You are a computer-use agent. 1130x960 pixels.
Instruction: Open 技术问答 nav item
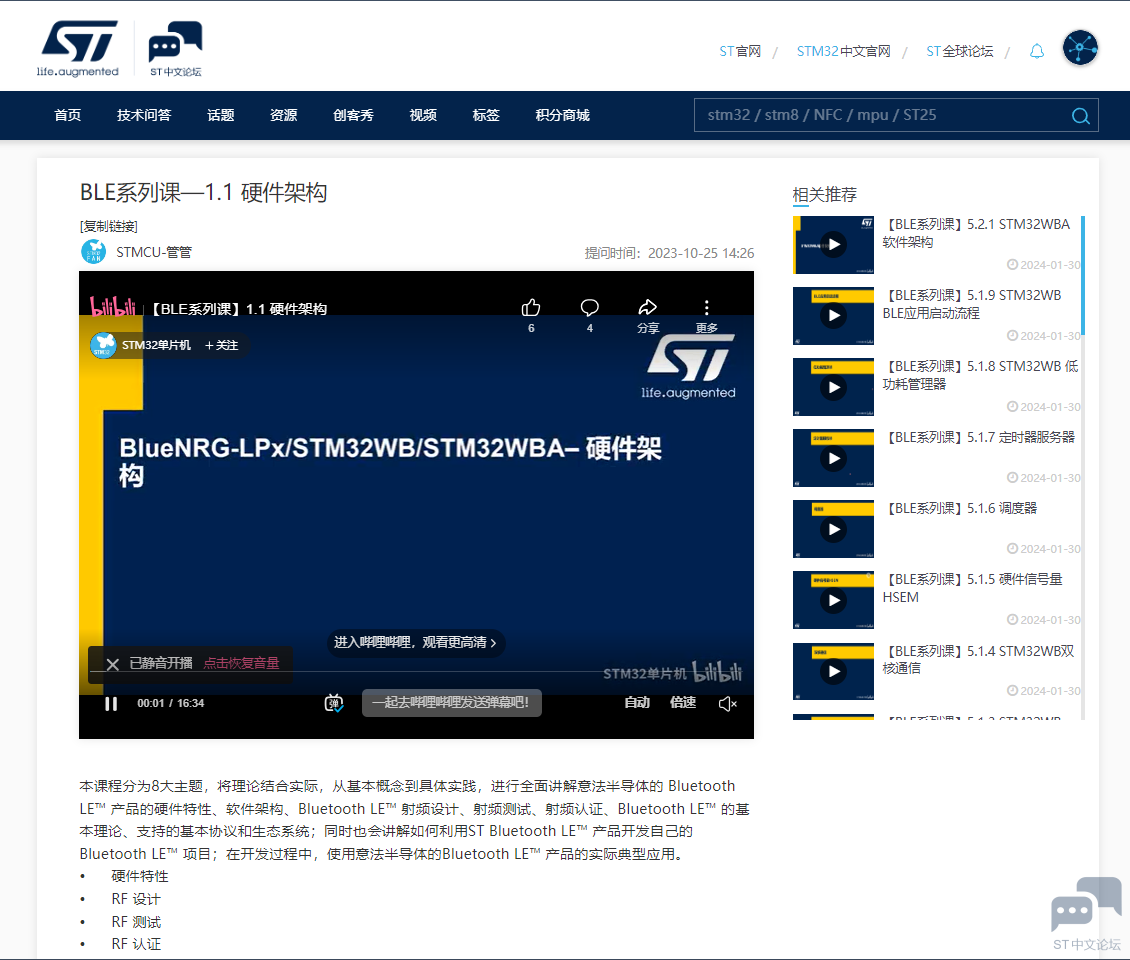click(x=144, y=115)
